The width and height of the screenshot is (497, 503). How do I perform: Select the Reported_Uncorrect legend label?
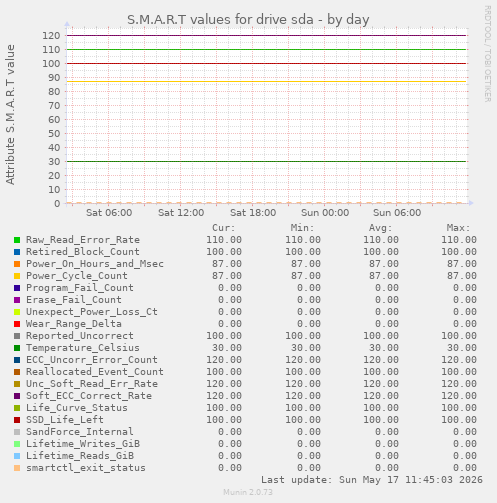[80, 336]
